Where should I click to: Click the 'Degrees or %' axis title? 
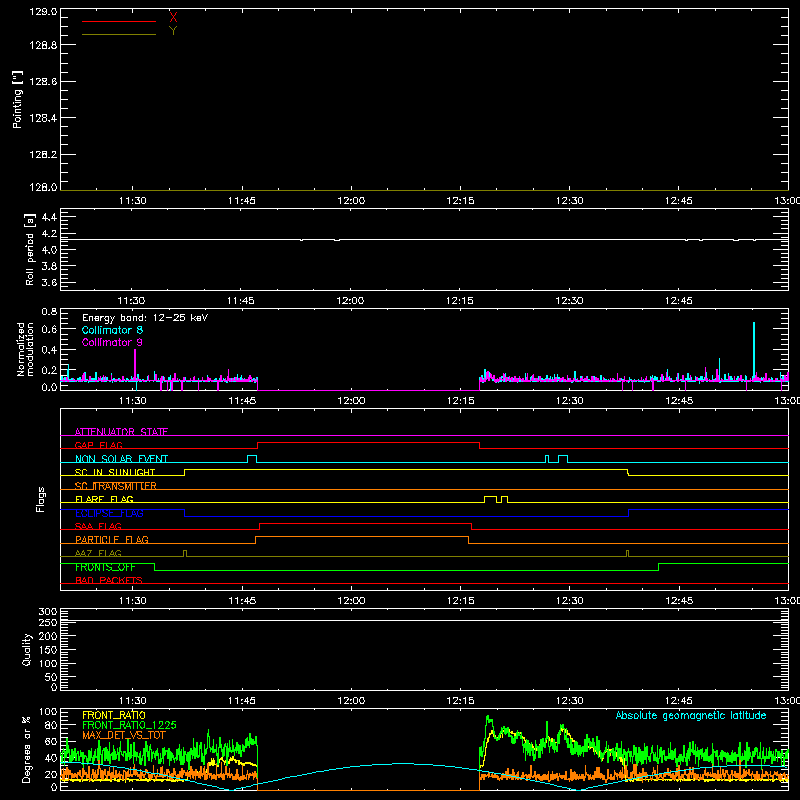(27, 749)
